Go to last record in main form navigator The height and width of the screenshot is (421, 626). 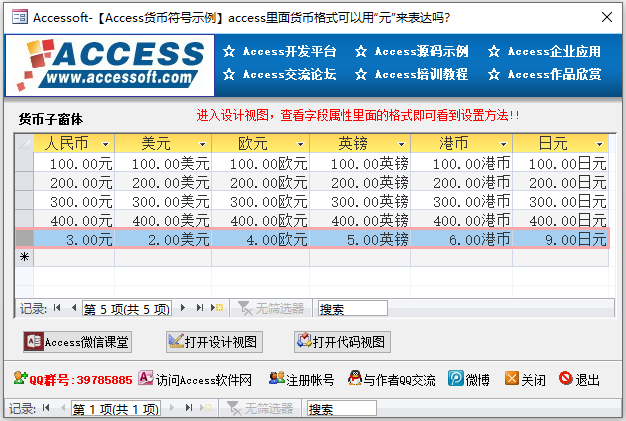click(188, 408)
